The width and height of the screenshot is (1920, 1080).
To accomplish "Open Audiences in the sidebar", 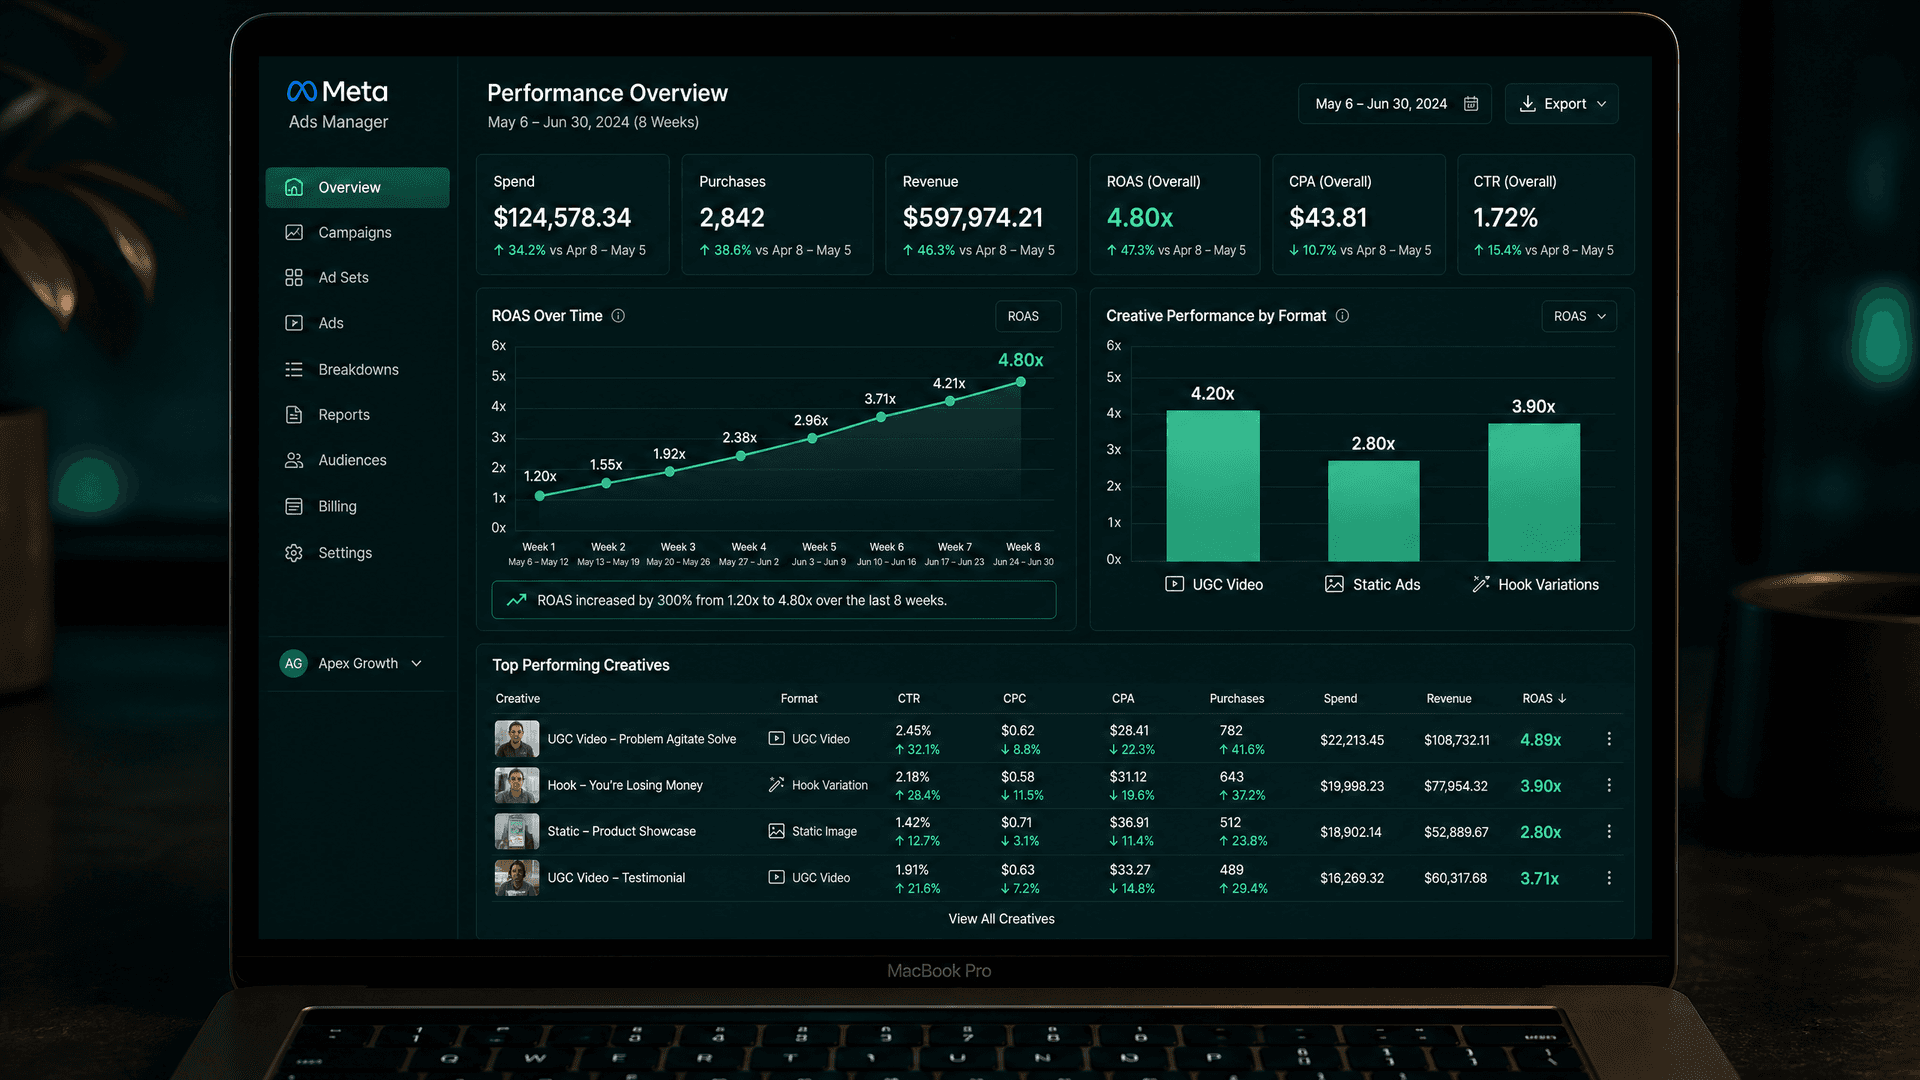I will (x=358, y=460).
